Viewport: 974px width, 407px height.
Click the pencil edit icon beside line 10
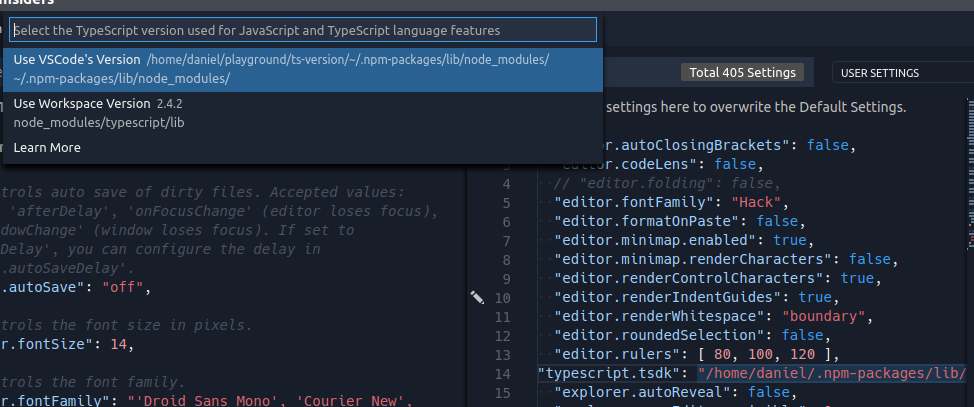click(476, 298)
